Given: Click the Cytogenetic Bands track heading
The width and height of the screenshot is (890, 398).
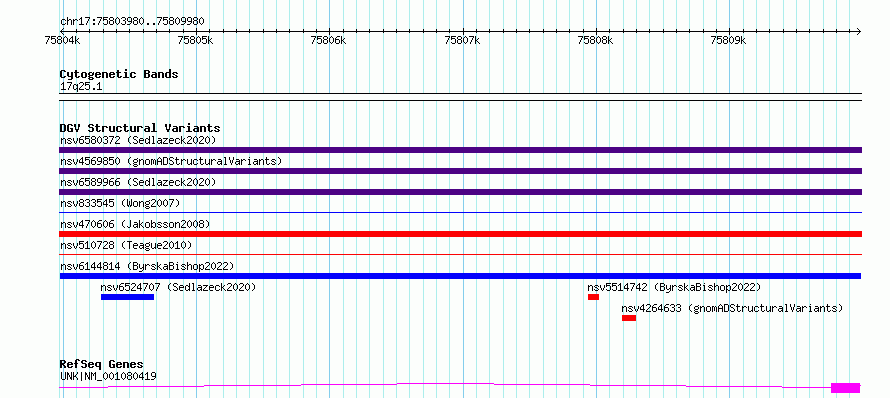Looking at the screenshot, I should click(119, 74).
